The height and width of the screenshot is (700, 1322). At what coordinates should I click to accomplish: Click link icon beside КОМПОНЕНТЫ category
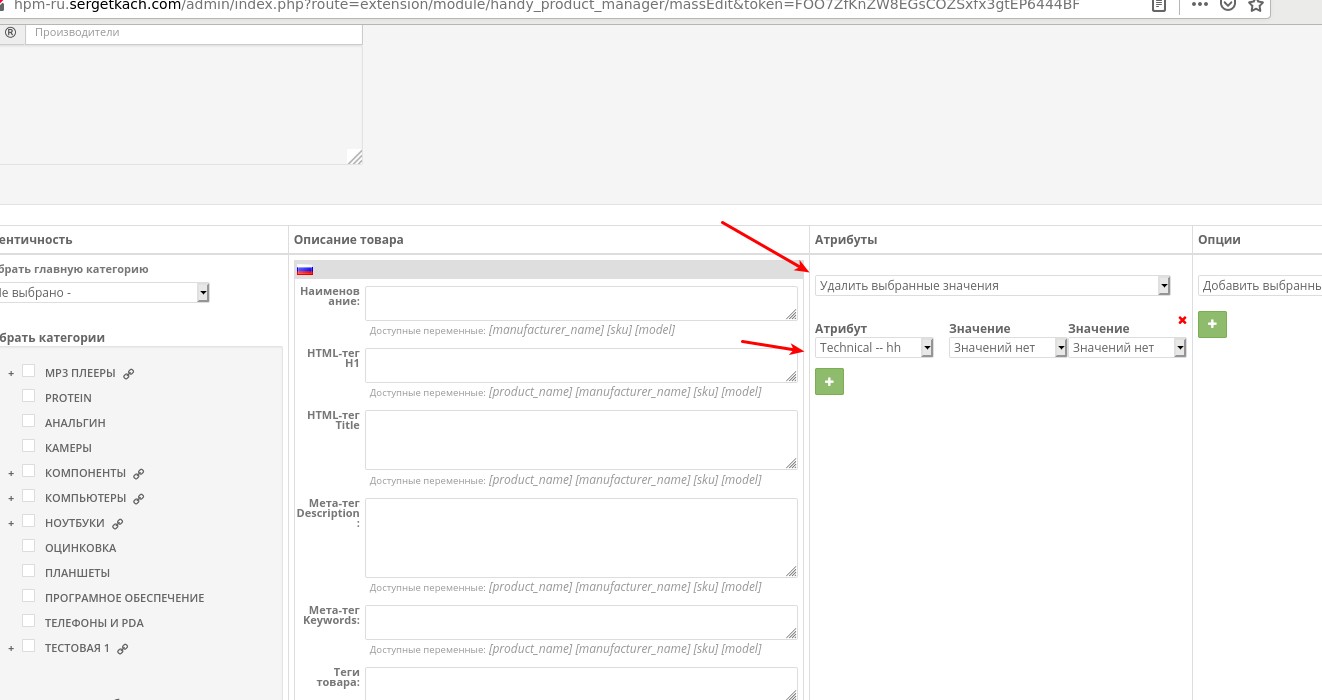point(139,474)
